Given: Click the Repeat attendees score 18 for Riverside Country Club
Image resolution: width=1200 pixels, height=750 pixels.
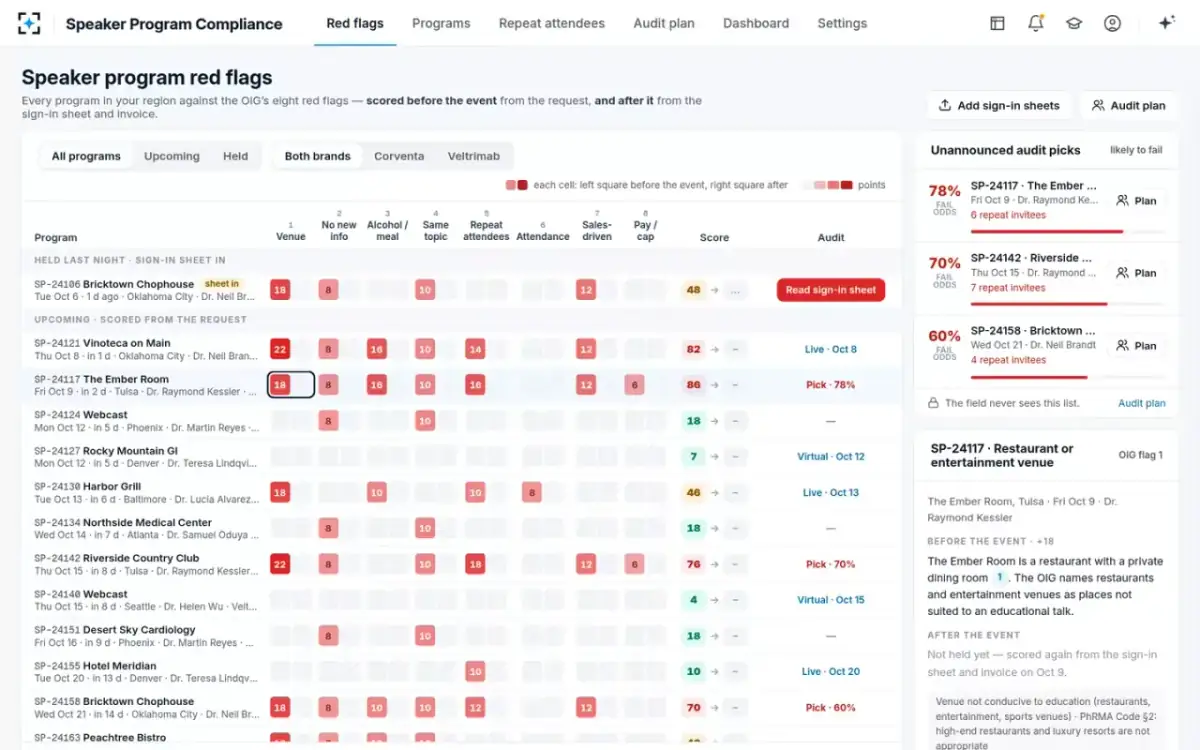Looking at the screenshot, I should [x=475, y=564].
